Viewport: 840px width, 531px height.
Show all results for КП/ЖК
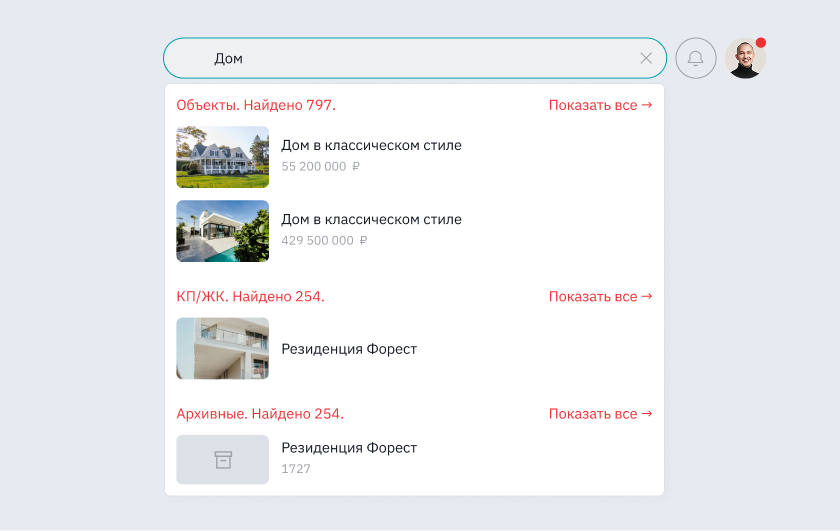600,297
